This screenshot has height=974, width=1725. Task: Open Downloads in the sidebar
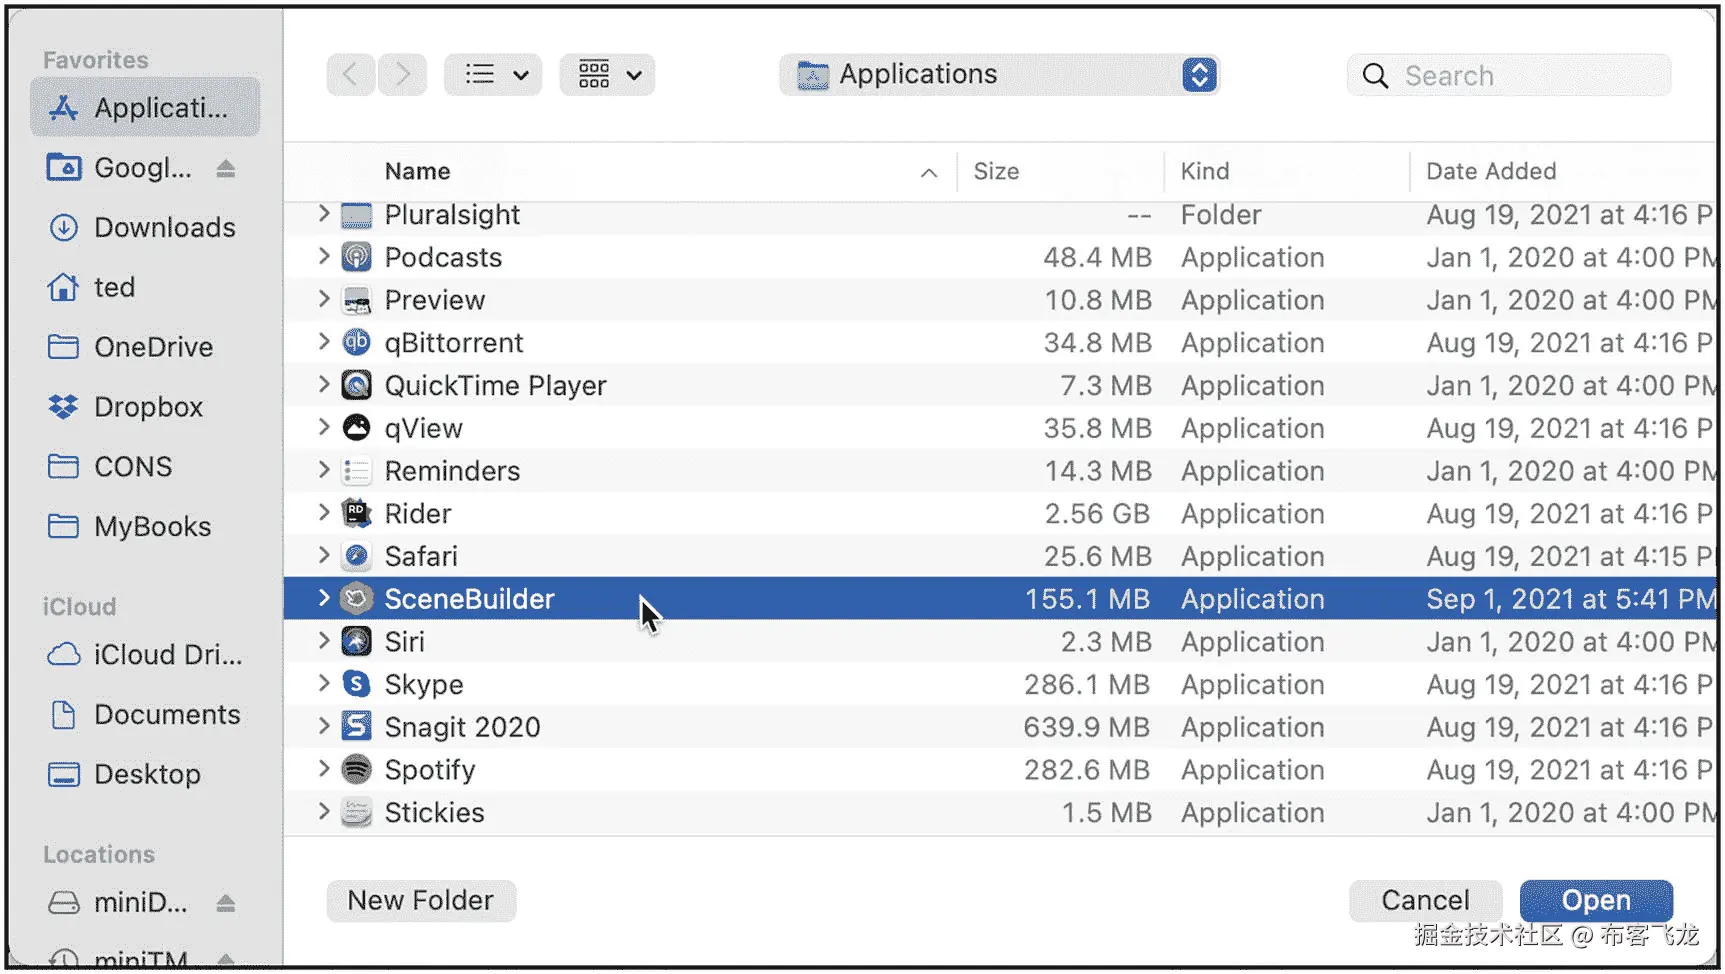(145, 228)
